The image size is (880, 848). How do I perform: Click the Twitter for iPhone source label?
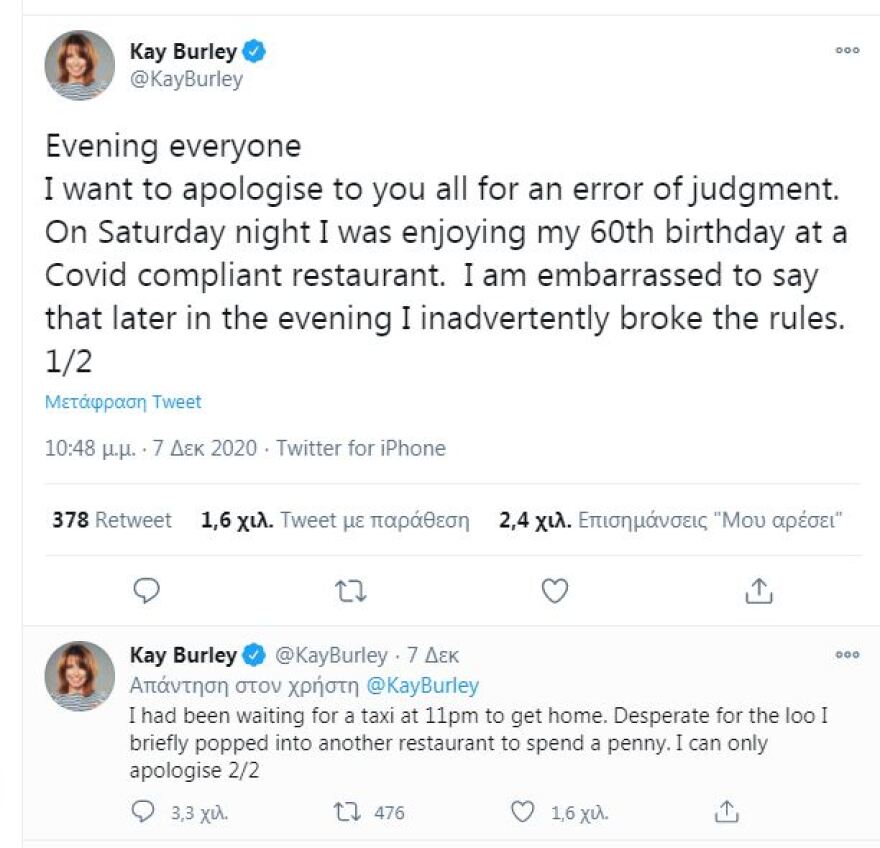tap(360, 448)
